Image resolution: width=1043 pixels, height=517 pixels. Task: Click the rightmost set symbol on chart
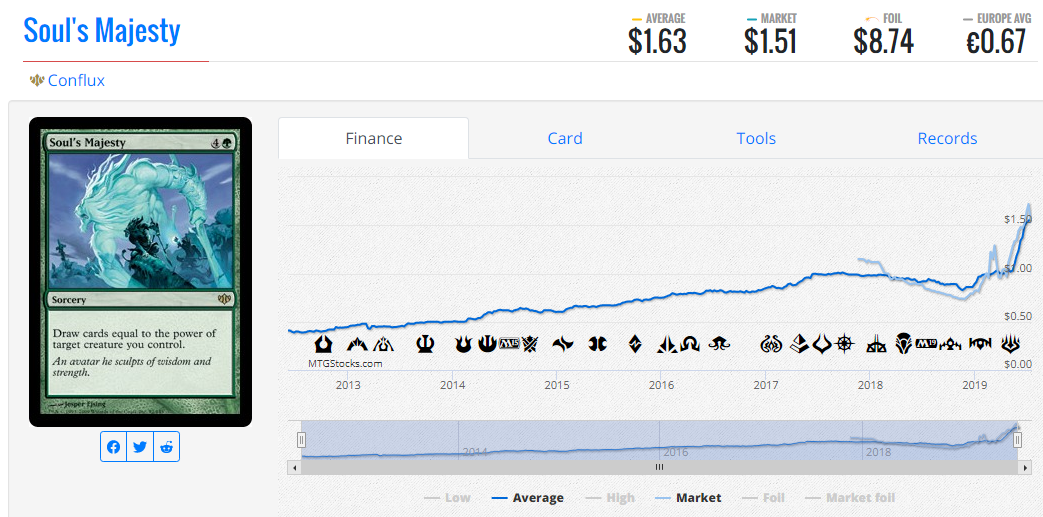1012,344
